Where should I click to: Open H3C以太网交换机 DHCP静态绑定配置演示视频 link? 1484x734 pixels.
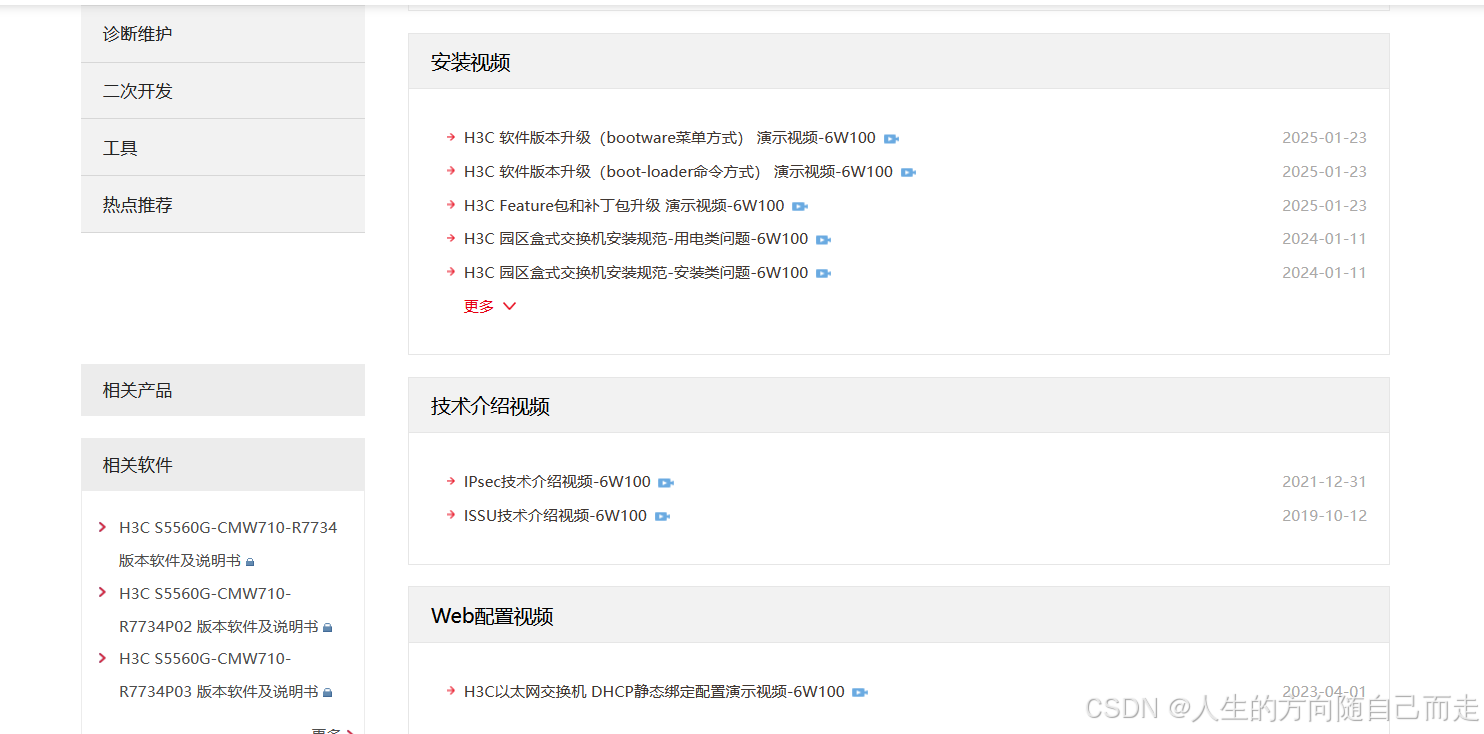click(654, 692)
